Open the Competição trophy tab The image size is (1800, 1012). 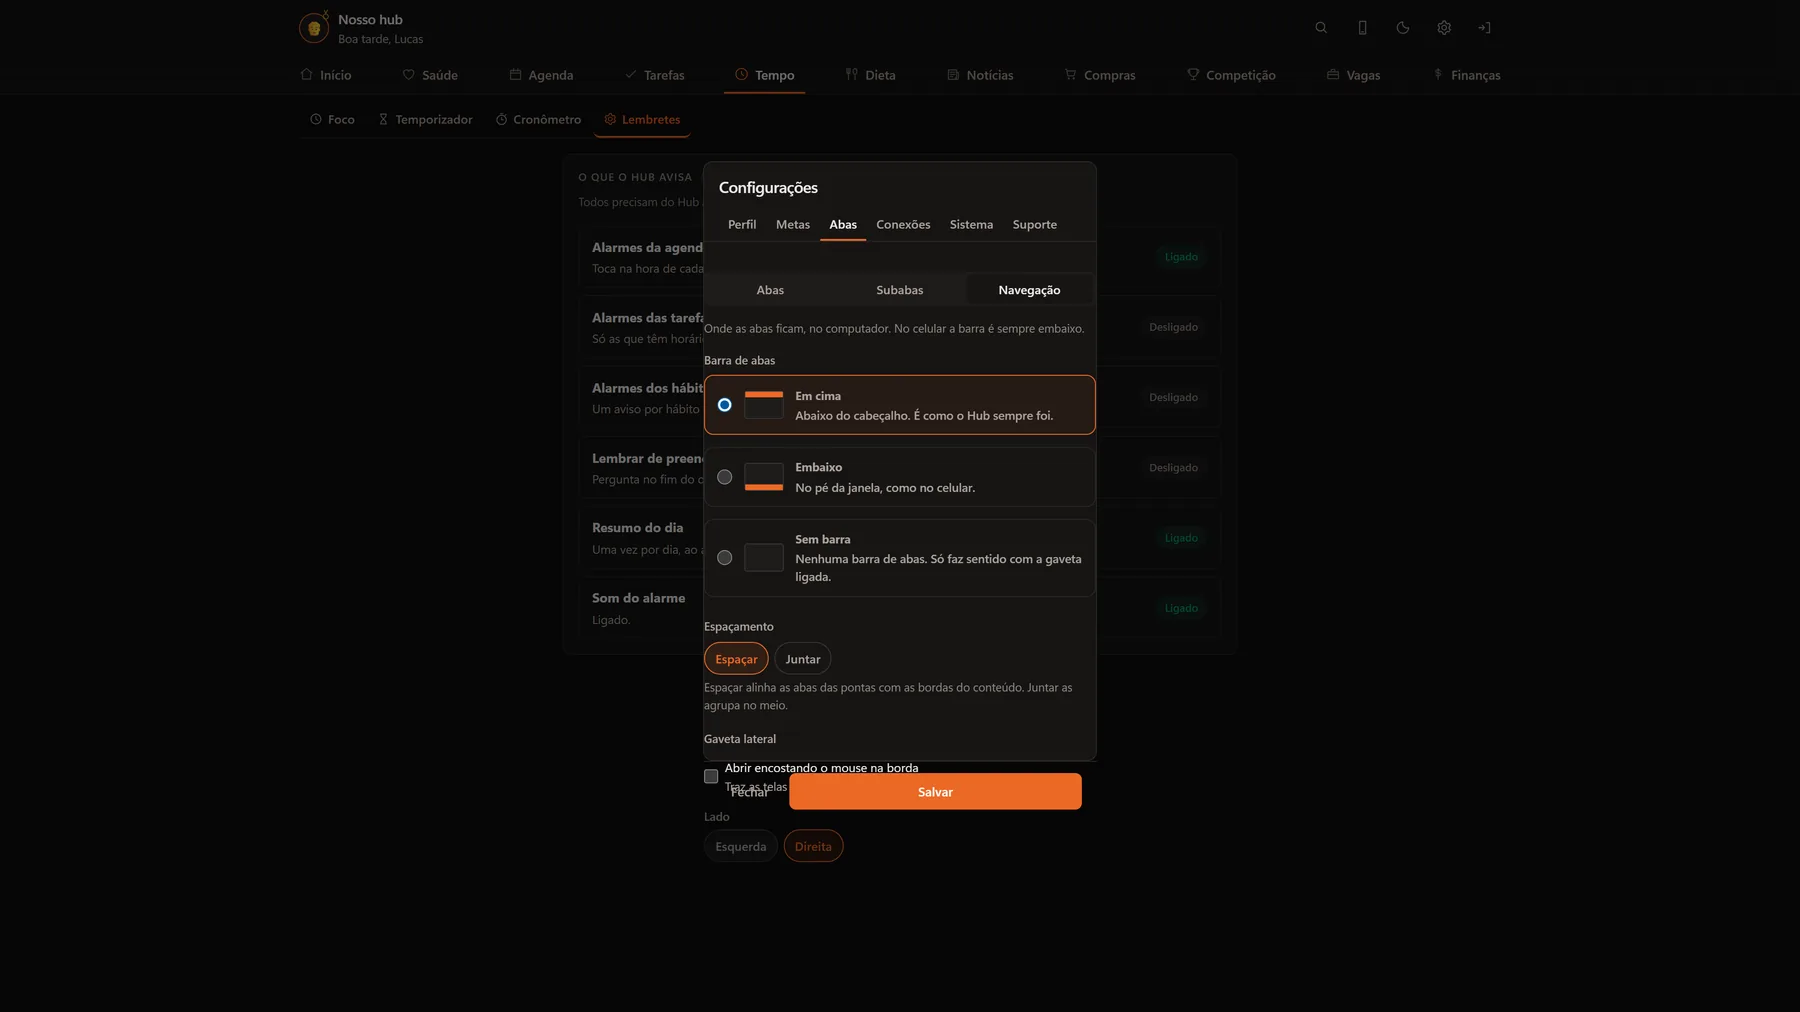click(1231, 75)
